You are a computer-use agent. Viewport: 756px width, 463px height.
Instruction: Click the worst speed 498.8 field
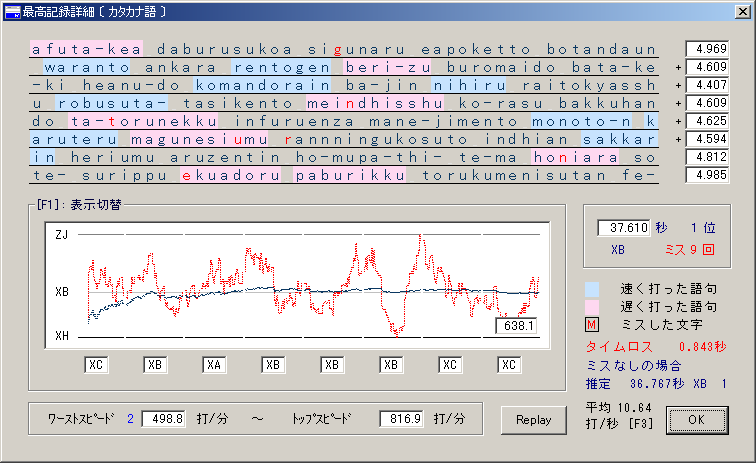pos(163,419)
